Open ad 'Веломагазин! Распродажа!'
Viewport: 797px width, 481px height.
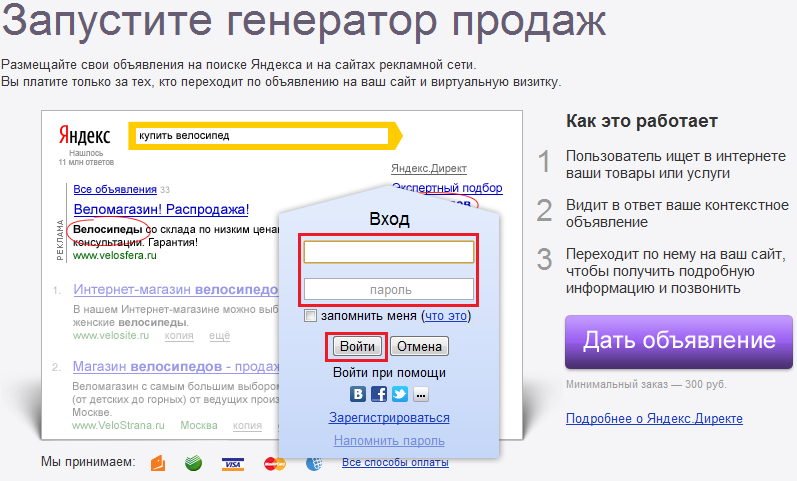[x=162, y=209]
